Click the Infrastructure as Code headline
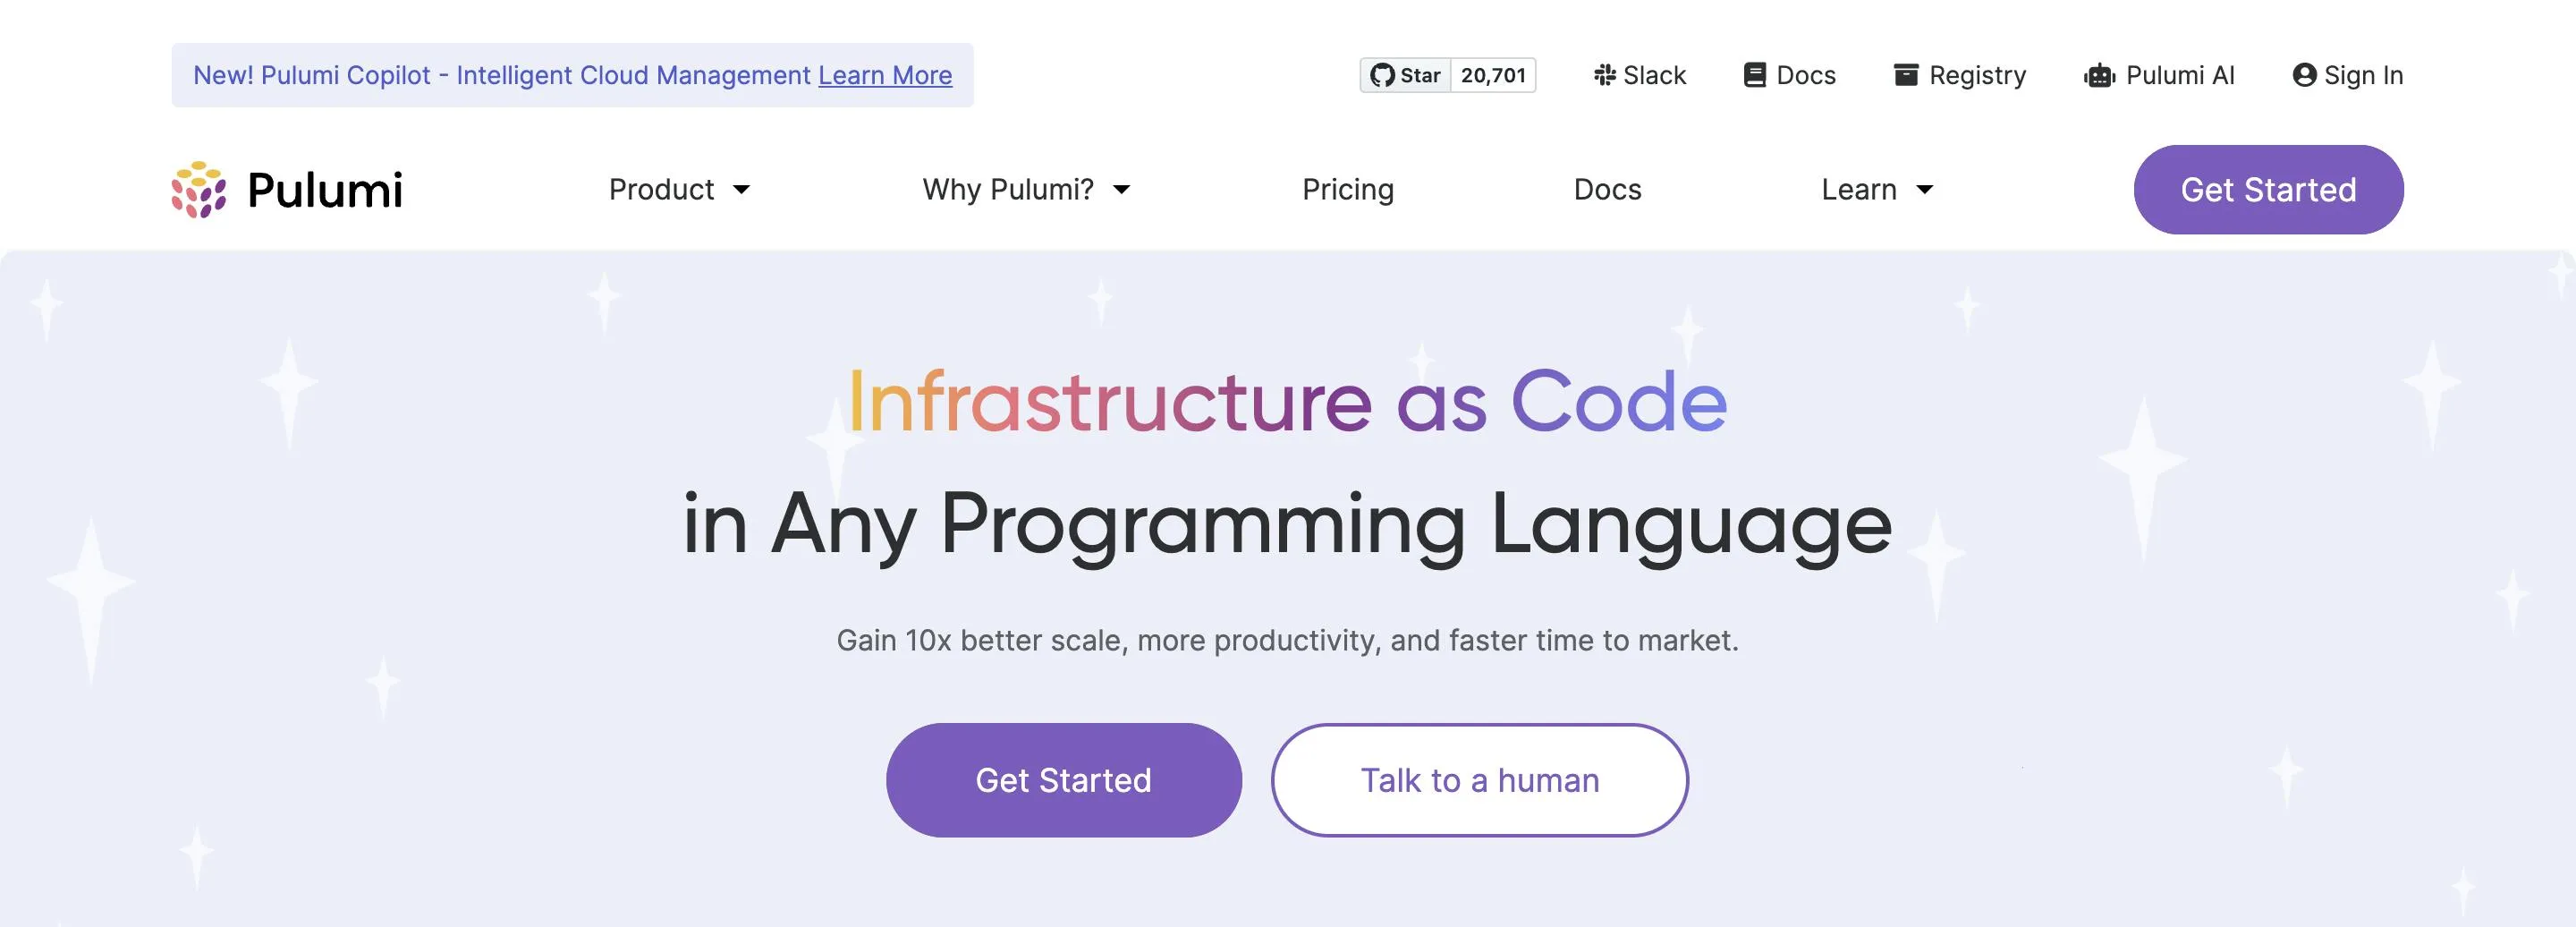2576x927 pixels. pos(1287,402)
